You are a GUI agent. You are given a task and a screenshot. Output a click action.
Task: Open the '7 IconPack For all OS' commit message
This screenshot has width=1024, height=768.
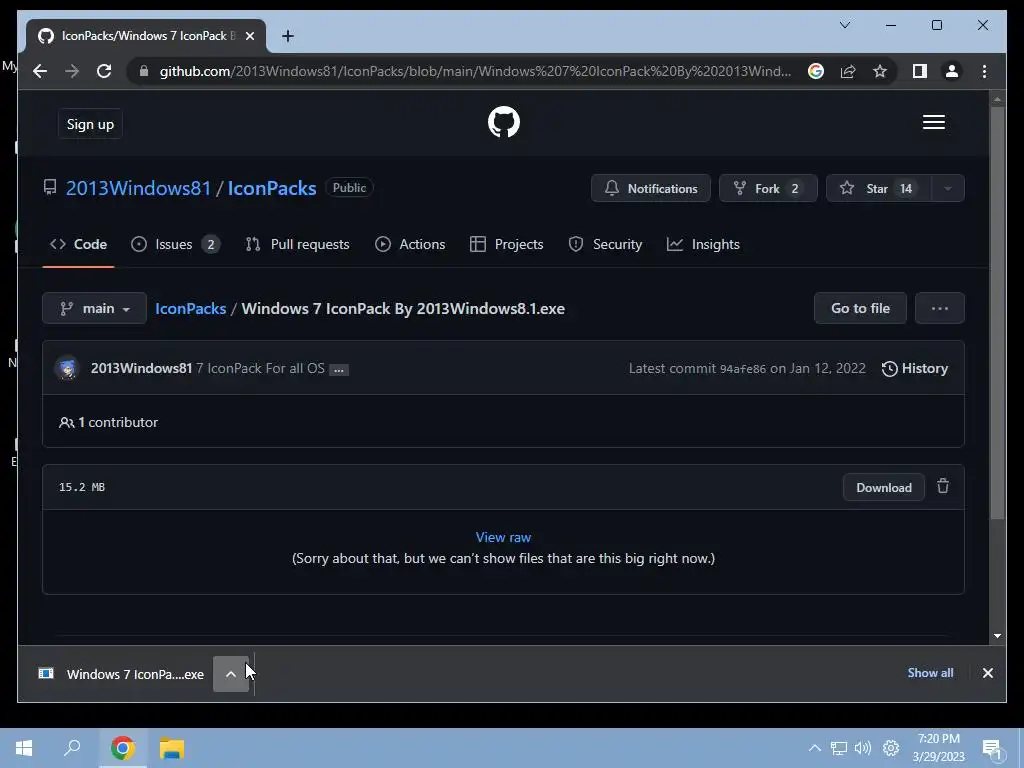tap(261, 368)
